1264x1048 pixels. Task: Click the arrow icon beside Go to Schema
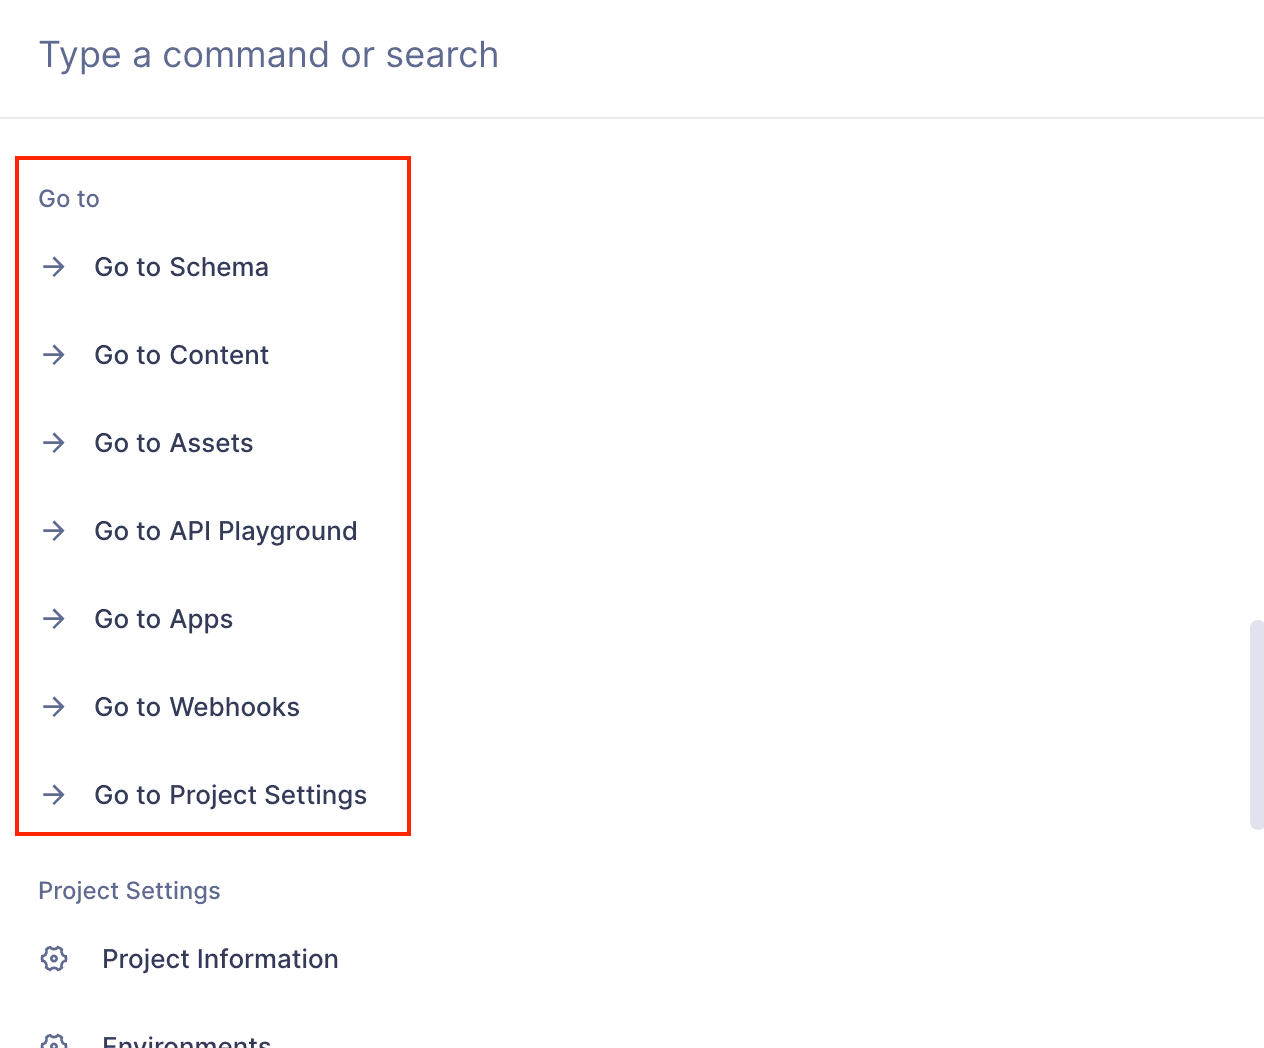point(53,266)
